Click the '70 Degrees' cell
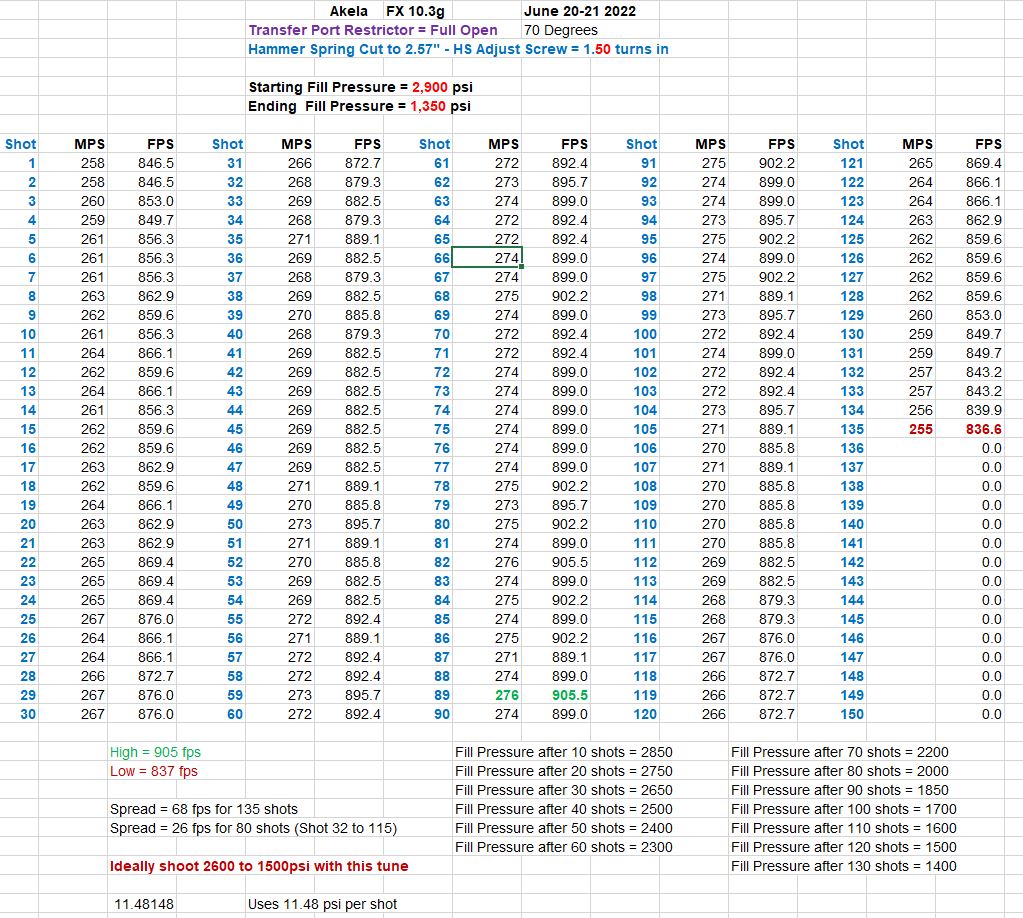This screenshot has width=1023, height=918. (560, 30)
